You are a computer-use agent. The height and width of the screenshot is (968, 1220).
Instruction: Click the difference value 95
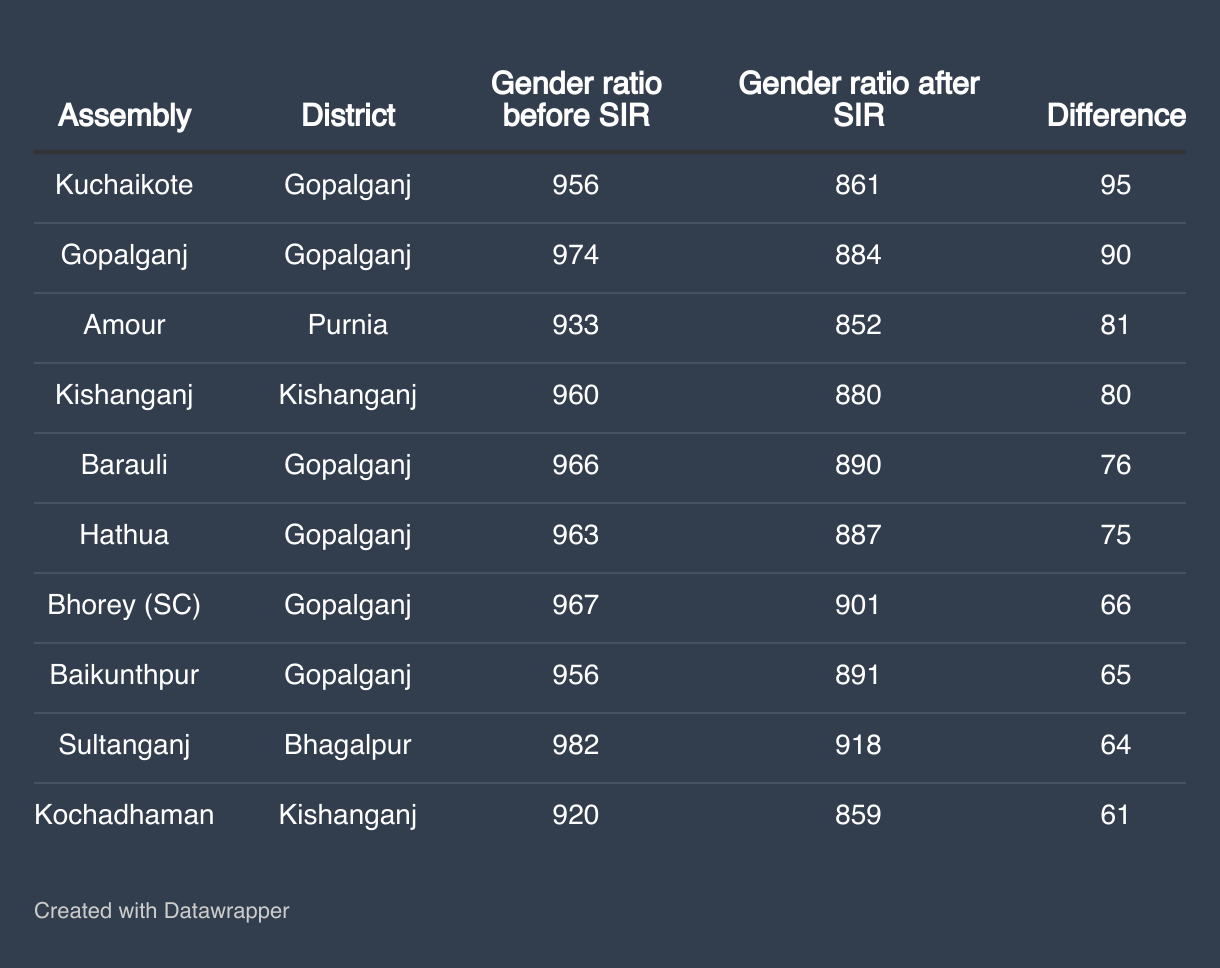(x=1115, y=185)
